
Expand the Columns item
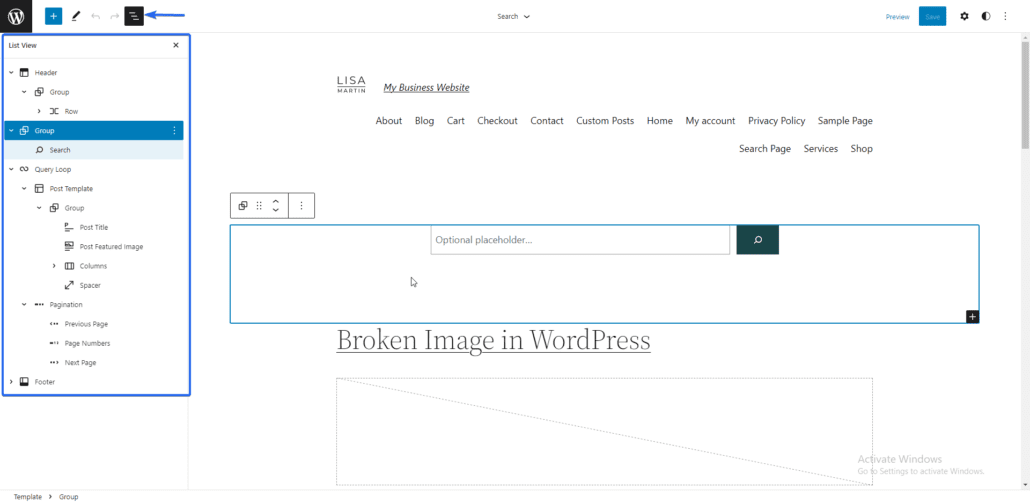[55, 266]
